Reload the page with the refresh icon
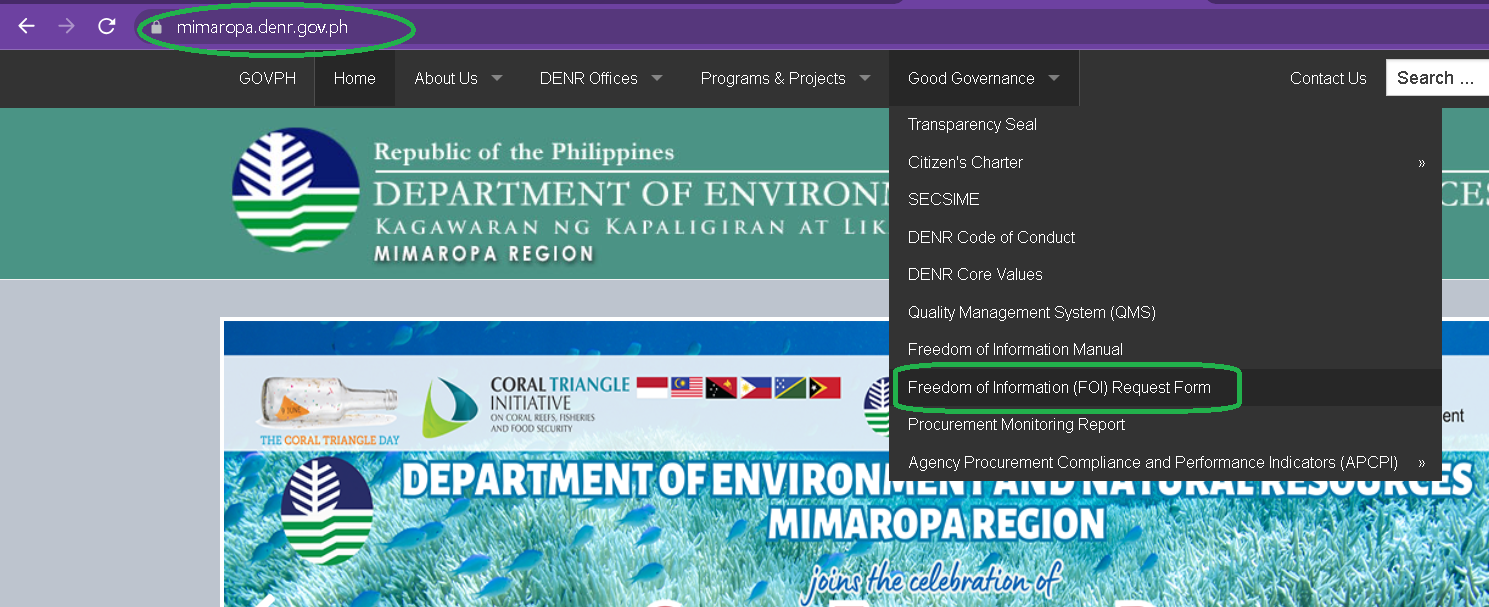The width and height of the screenshot is (1489, 607). pos(107,26)
